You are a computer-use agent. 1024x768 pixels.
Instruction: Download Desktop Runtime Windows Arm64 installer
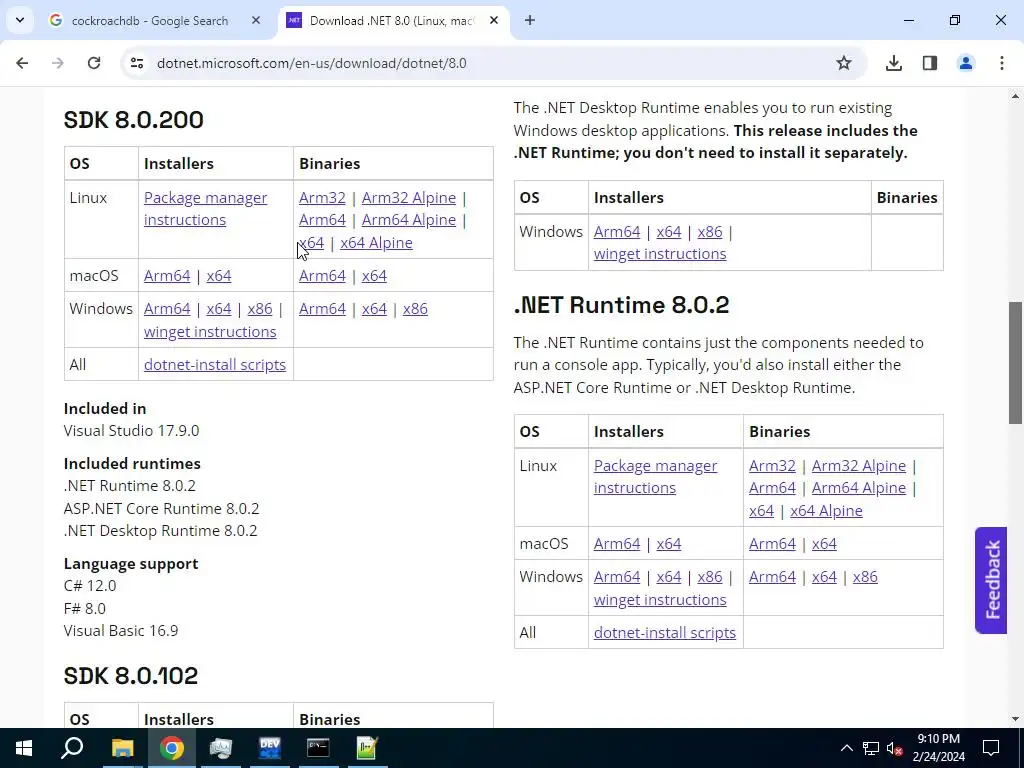pyautogui.click(x=617, y=232)
